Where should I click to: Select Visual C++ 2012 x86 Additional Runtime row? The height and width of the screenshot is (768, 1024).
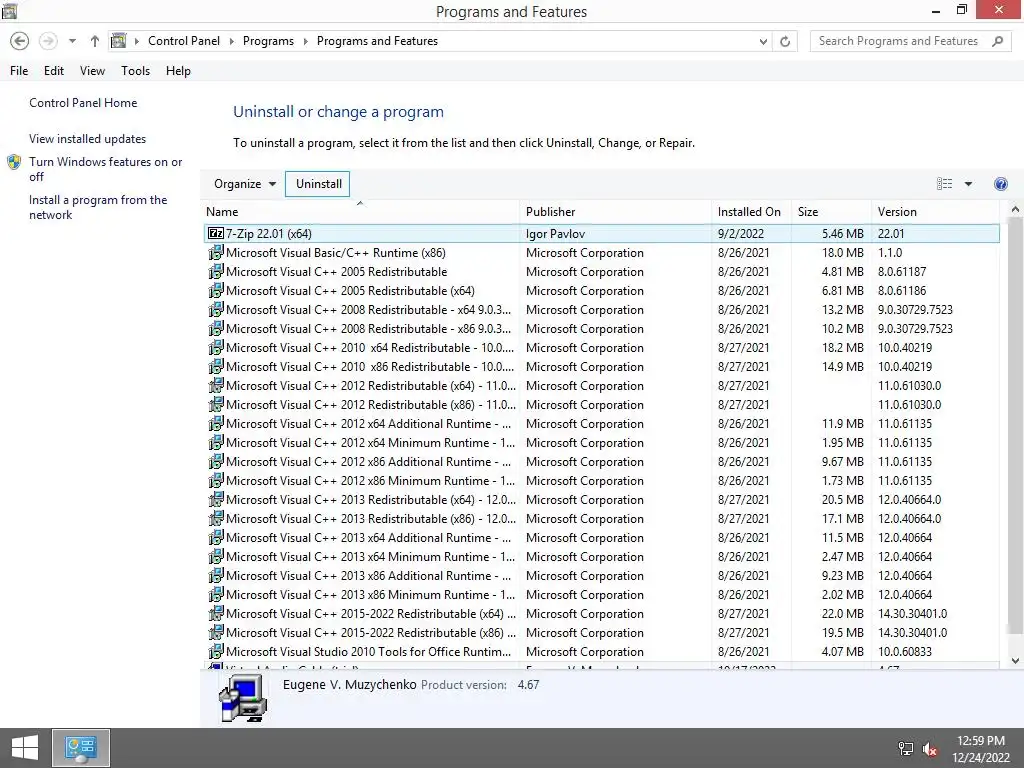[601, 461]
